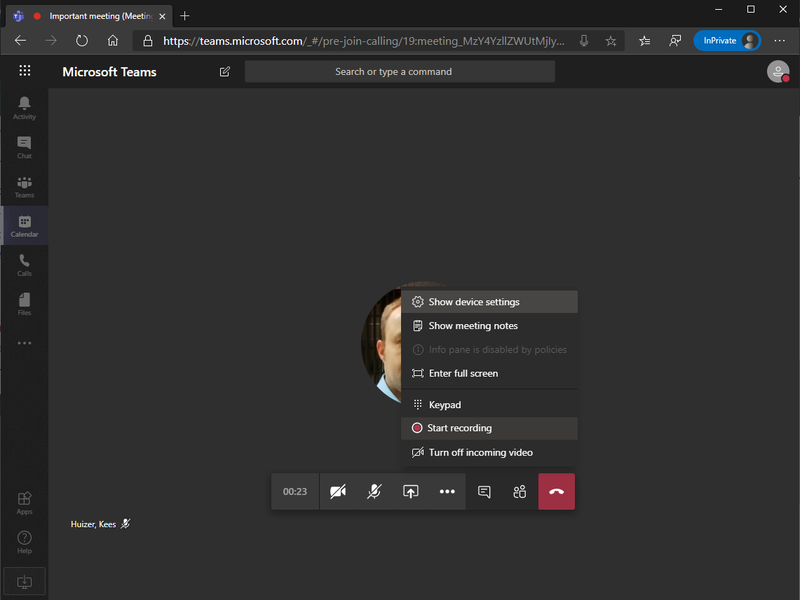Screen dimensions: 800x600
Task: Open Chat in the left sidebar
Action: (24, 147)
